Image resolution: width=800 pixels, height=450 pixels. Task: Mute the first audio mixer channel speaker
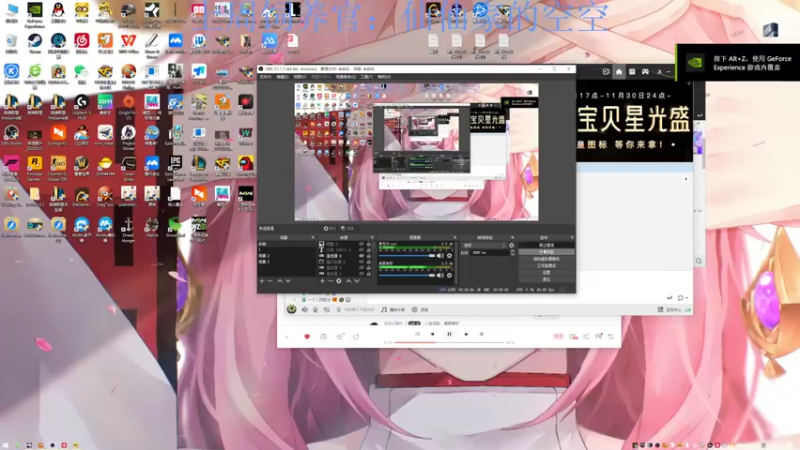point(440,256)
